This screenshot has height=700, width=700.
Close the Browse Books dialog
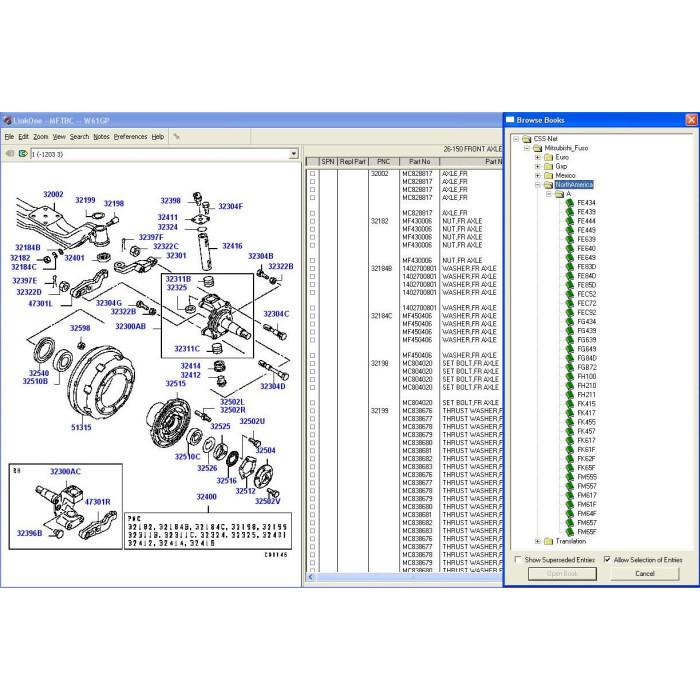pos(691,120)
